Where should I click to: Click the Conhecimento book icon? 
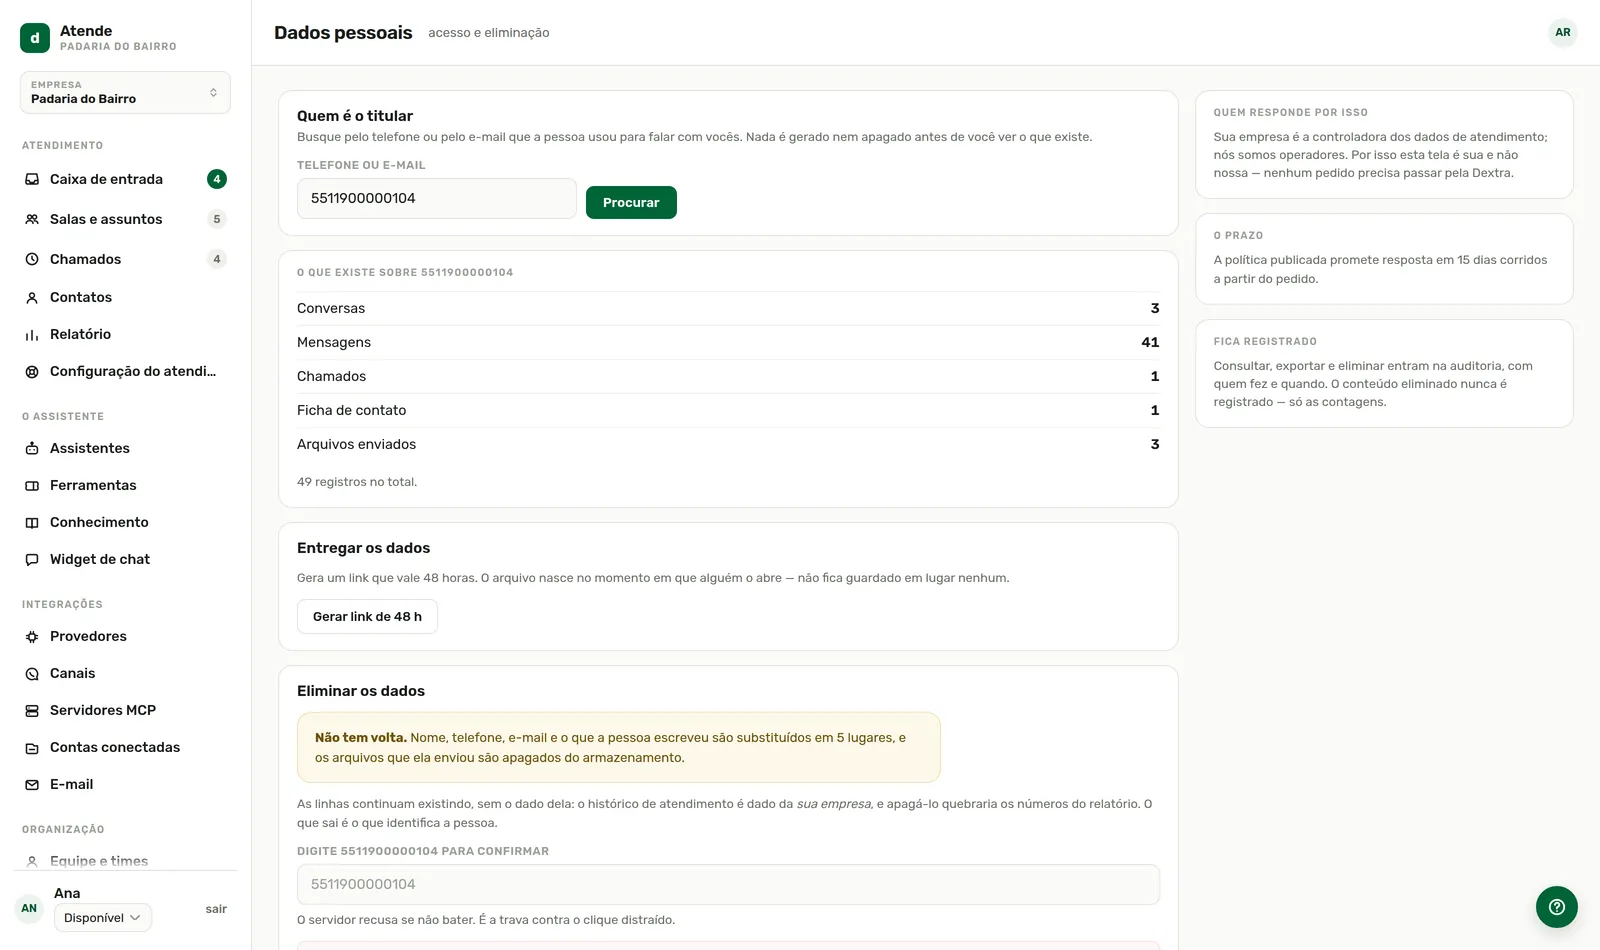tap(32, 523)
